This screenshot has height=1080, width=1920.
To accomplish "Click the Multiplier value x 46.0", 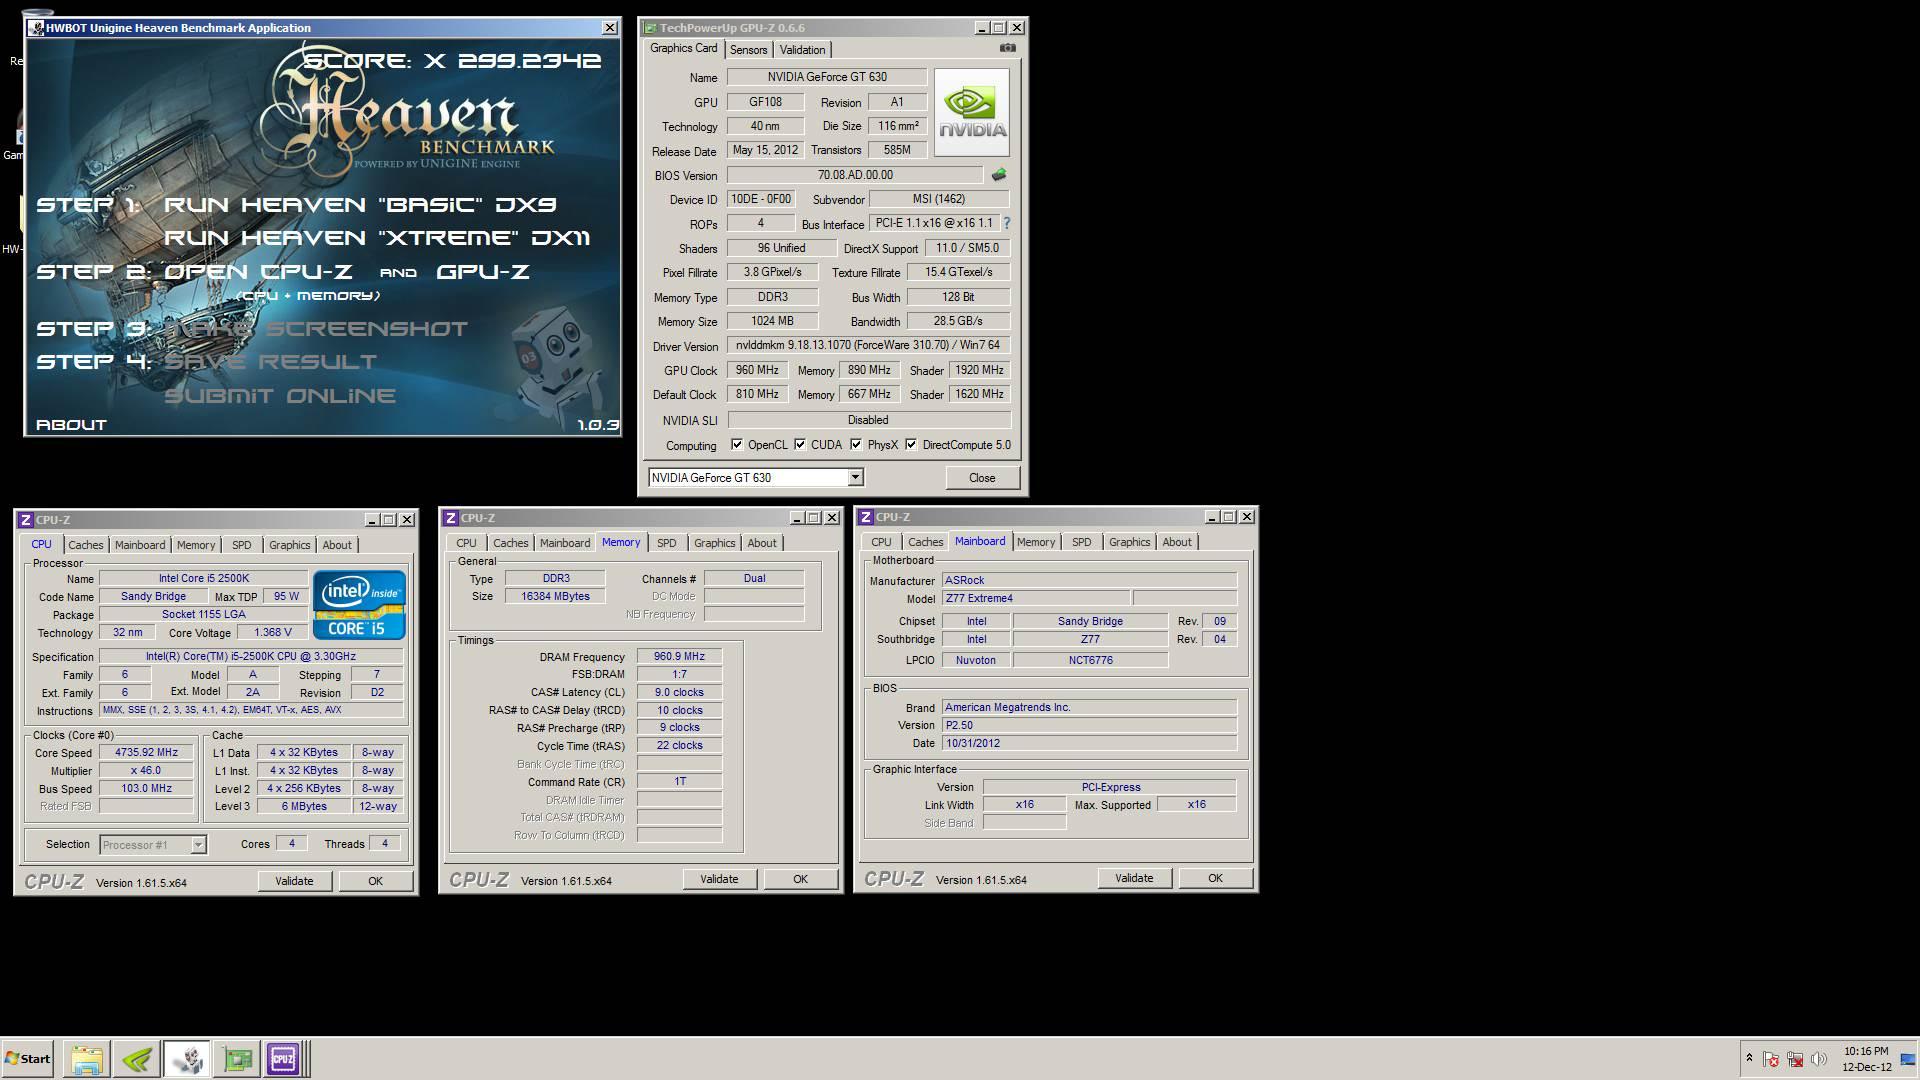I will pyautogui.click(x=146, y=771).
